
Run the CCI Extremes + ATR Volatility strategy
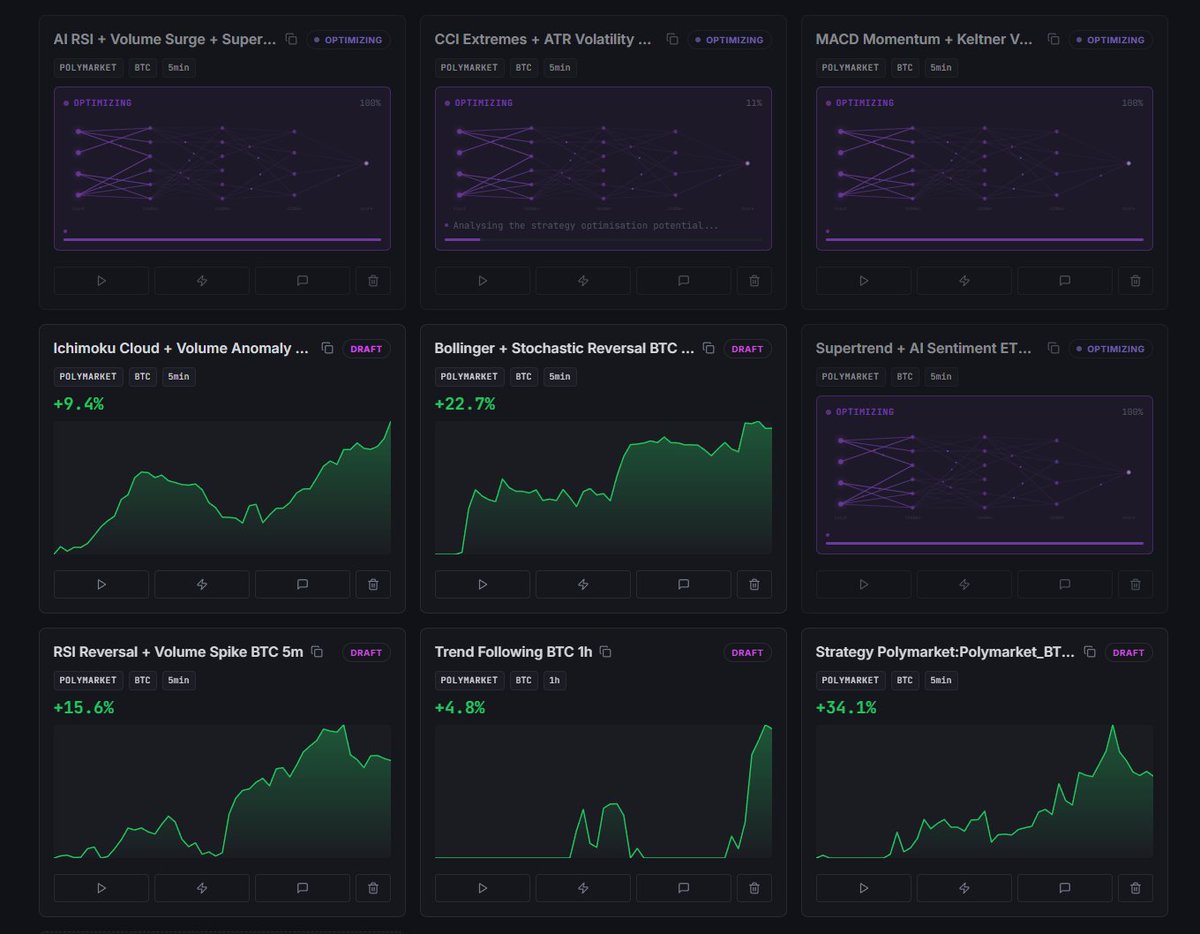482,281
